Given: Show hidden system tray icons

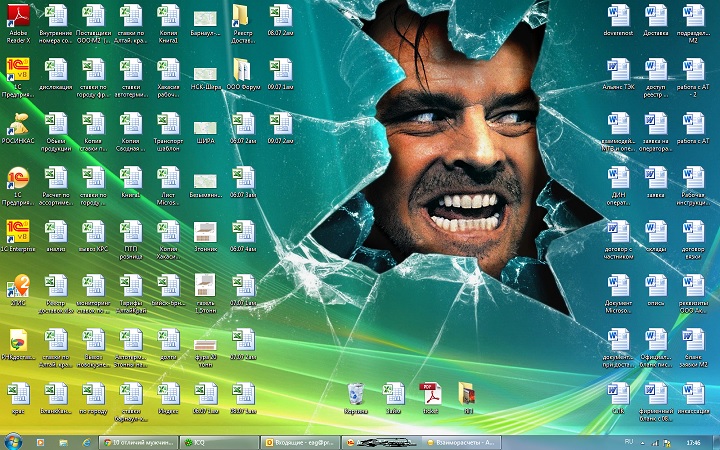Looking at the screenshot, I should 642,443.
